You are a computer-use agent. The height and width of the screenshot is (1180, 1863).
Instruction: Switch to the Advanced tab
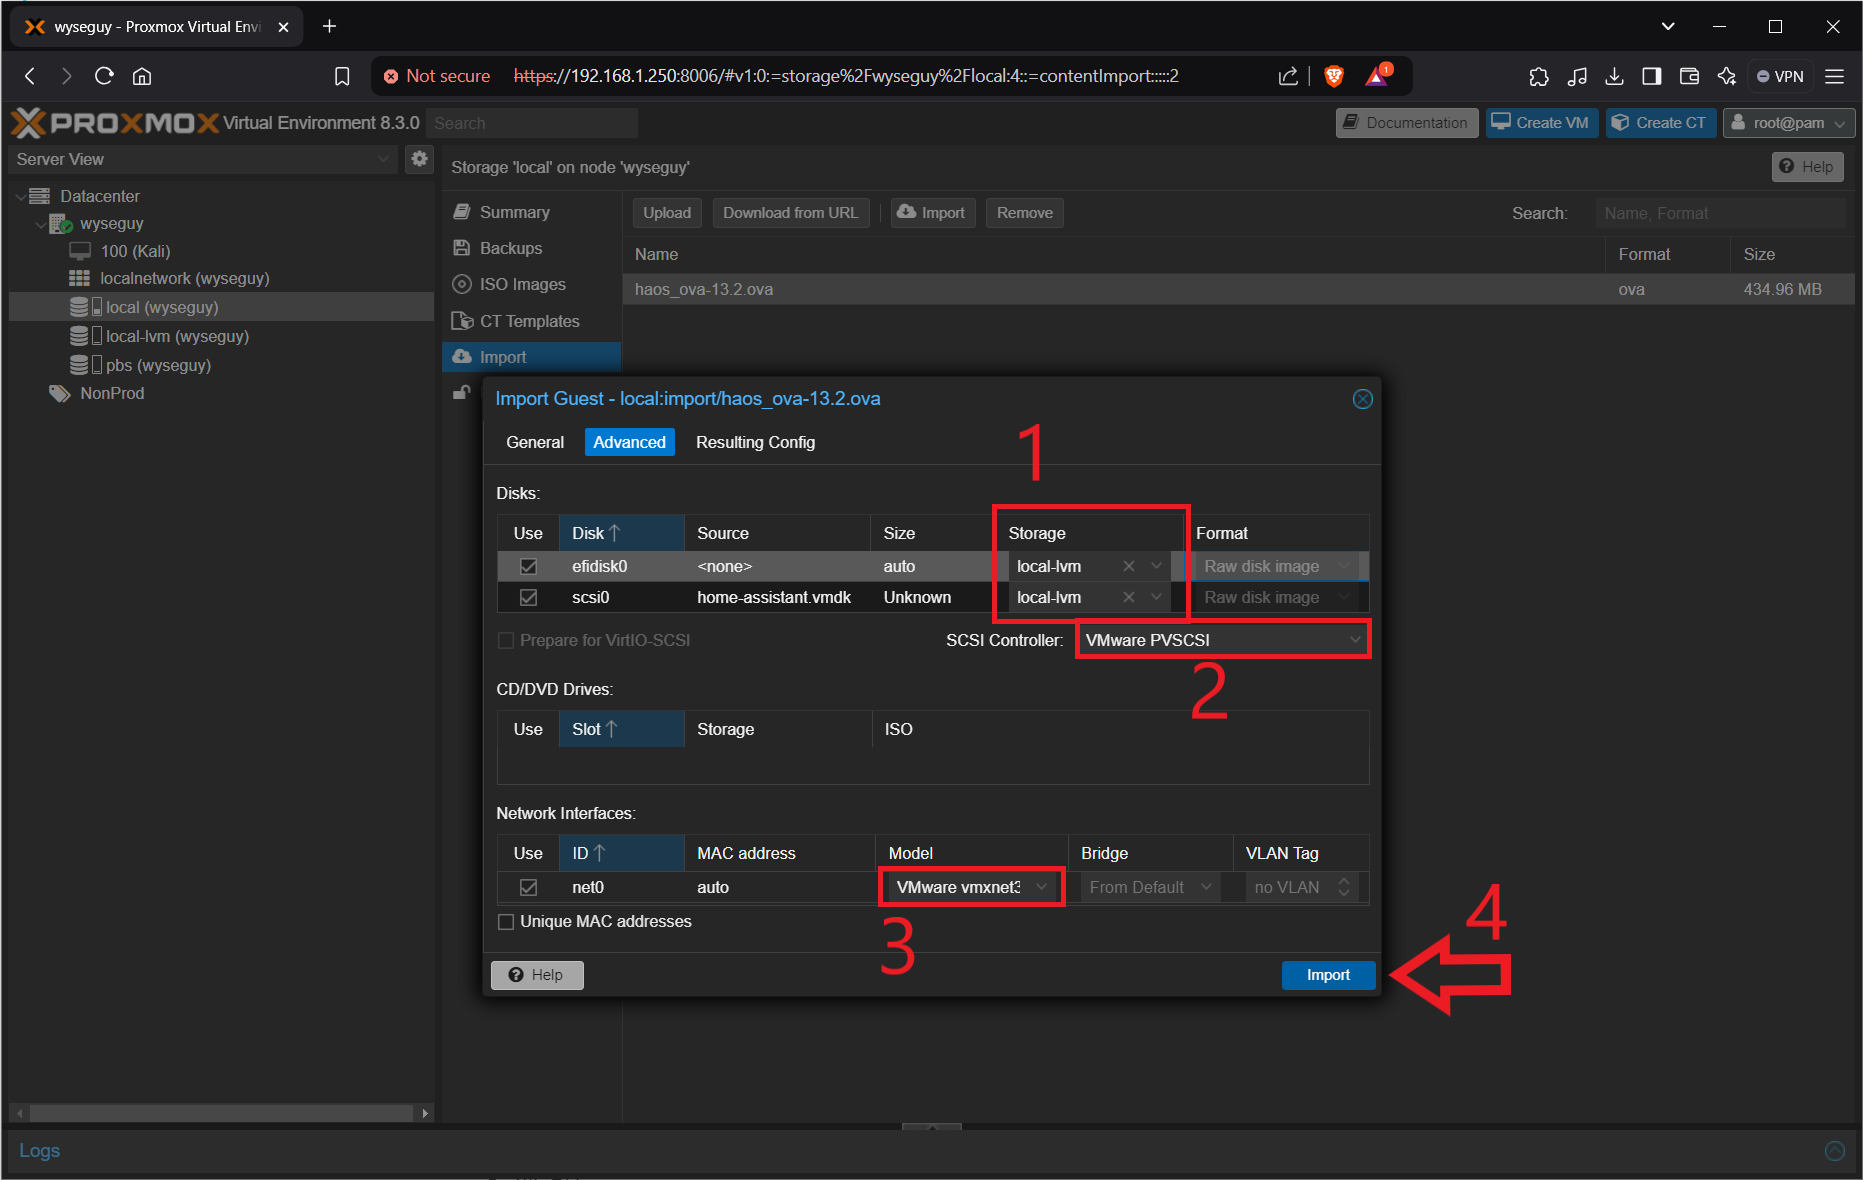click(629, 442)
